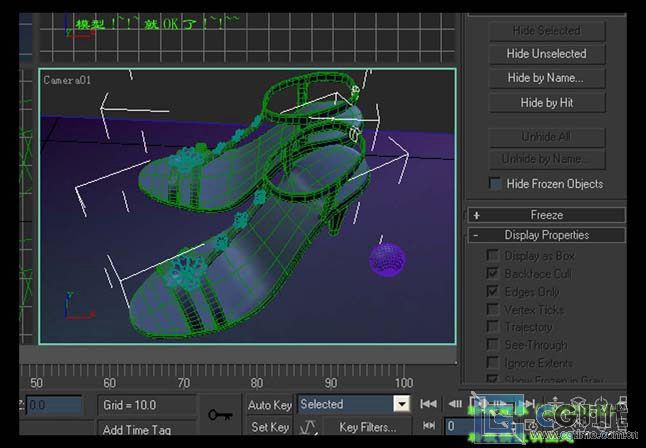The image size is (646, 448).
Task: Collapse the Display Properties rollout
Action: point(546,235)
